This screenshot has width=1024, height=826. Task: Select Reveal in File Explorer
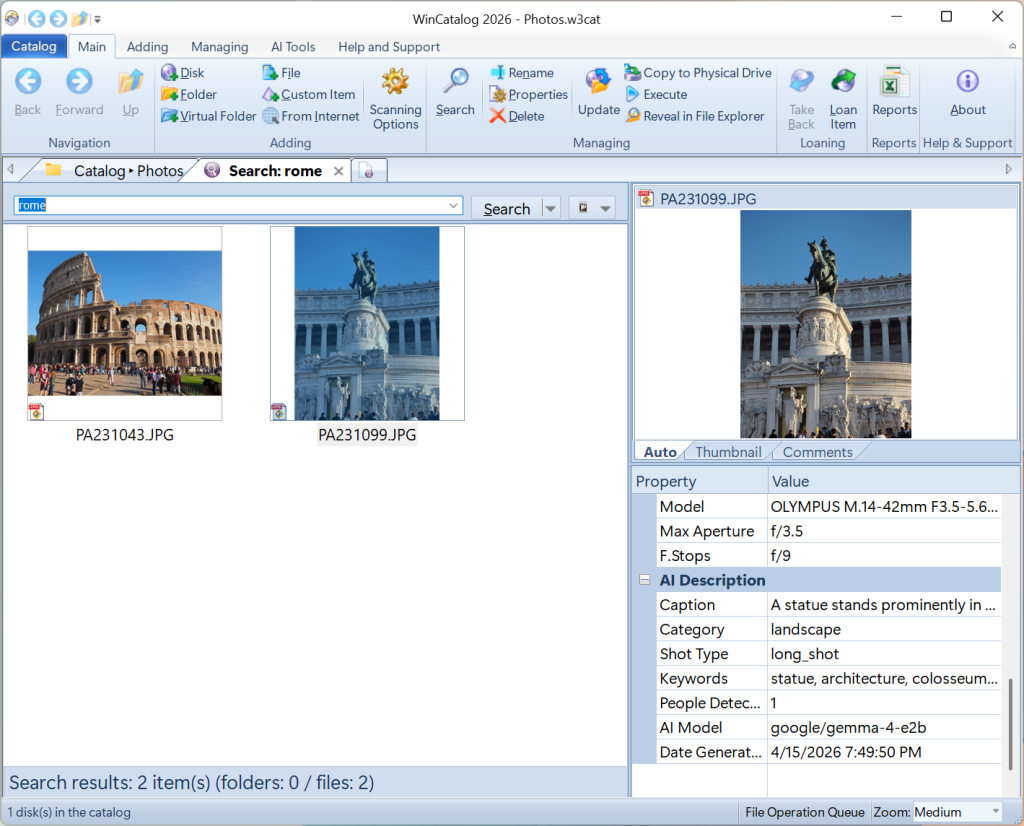coord(695,116)
